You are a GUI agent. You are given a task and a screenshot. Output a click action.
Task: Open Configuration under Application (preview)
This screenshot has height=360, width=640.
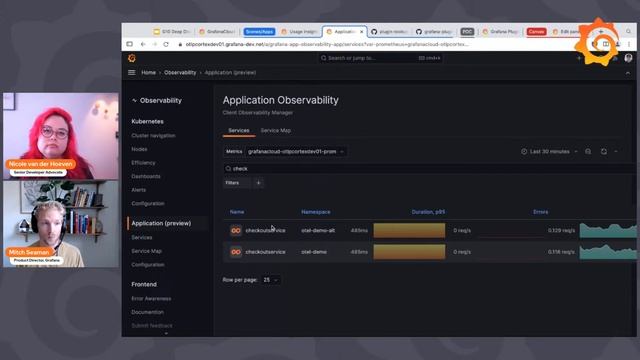[148, 264]
